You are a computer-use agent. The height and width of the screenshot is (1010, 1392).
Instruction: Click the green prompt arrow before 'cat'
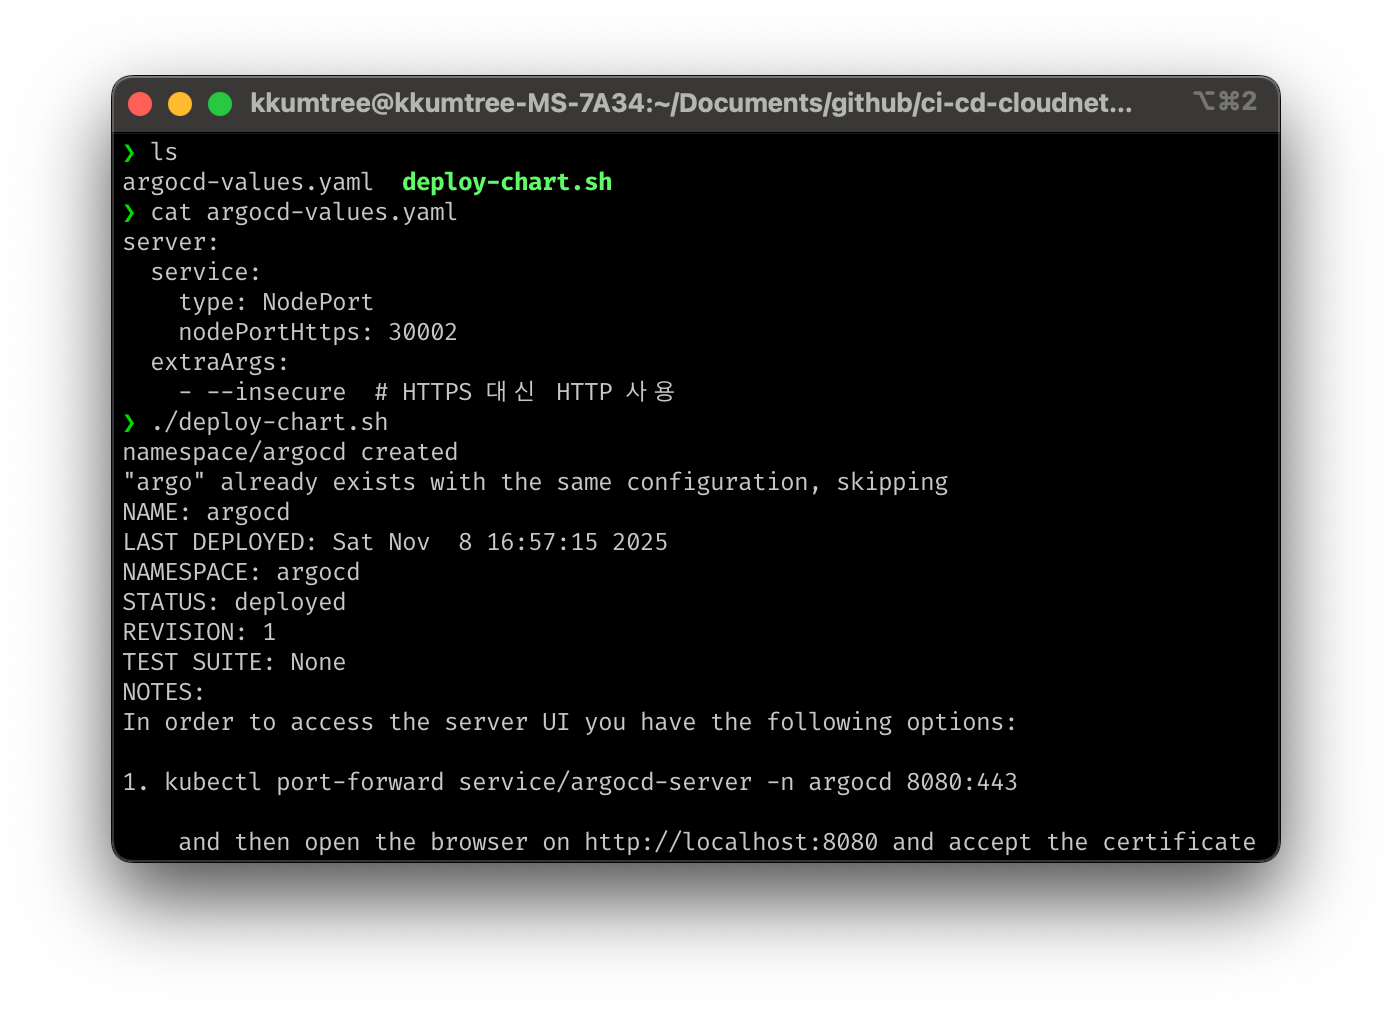[x=129, y=212]
